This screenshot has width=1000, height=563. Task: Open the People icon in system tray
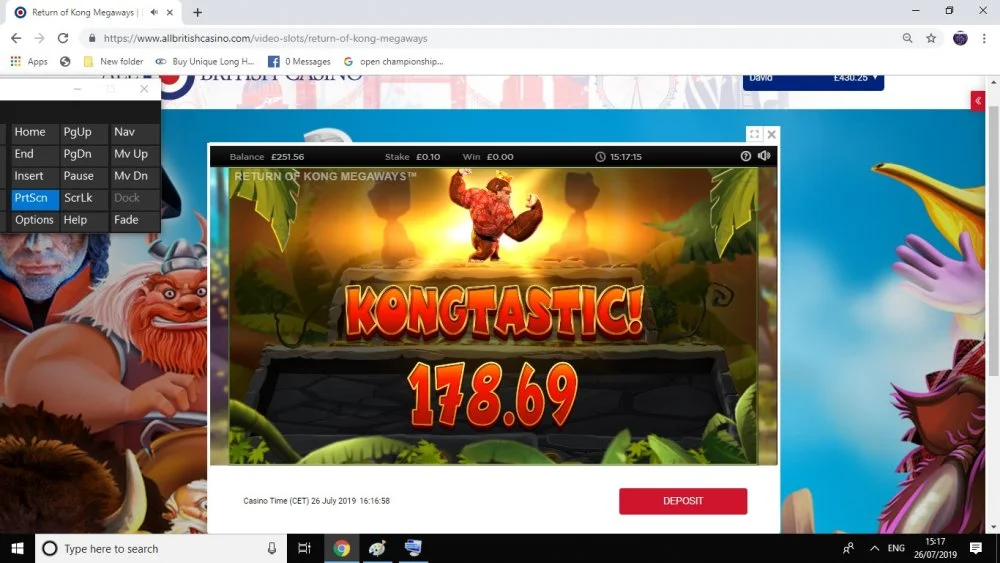tap(848, 548)
